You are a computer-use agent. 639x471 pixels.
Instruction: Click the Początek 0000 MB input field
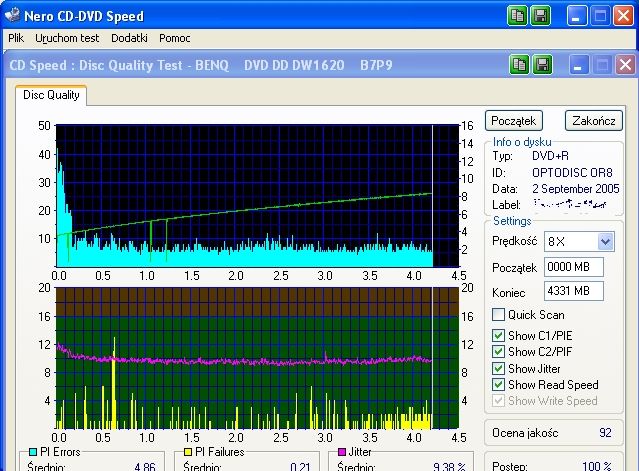[x=573, y=267]
